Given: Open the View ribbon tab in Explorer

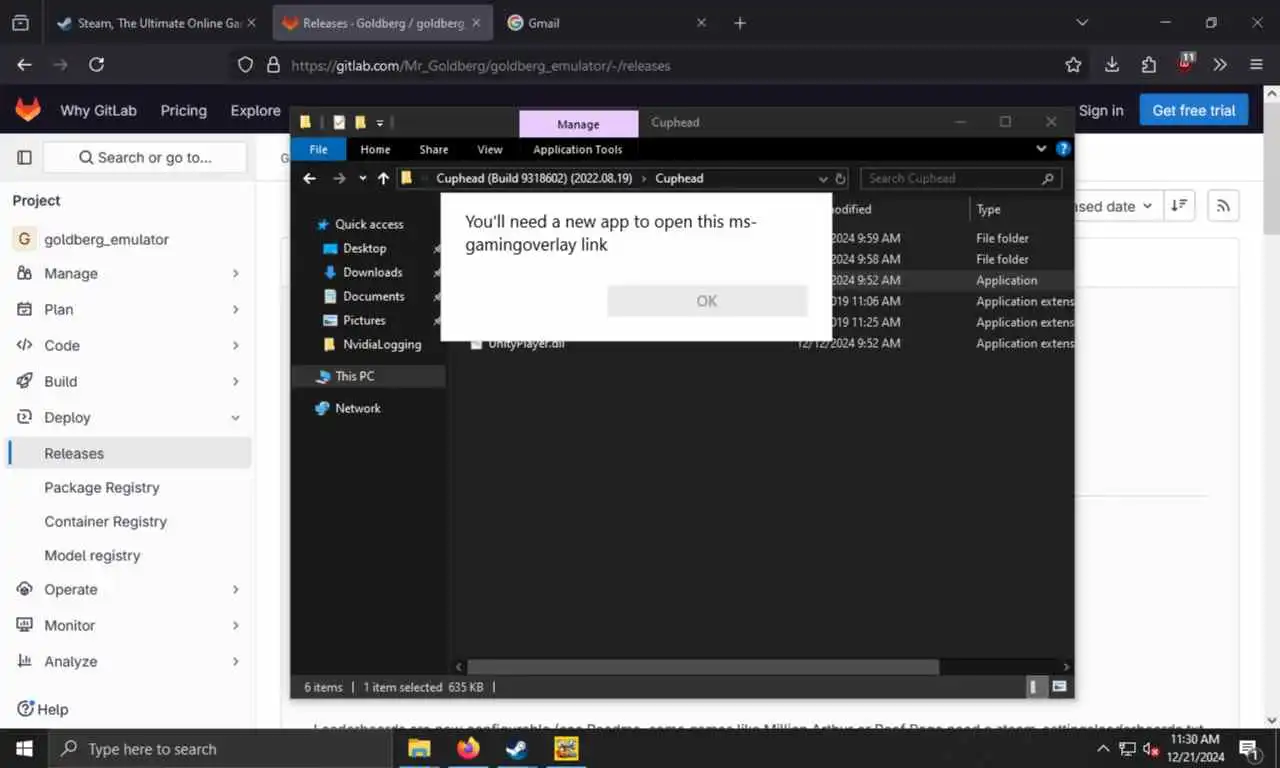Looking at the screenshot, I should [x=490, y=149].
